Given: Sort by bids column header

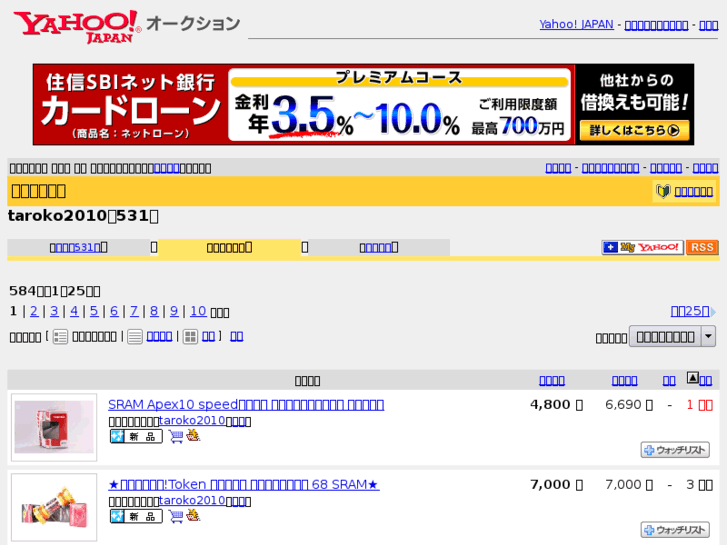Looking at the screenshot, I should tap(669, 381).
